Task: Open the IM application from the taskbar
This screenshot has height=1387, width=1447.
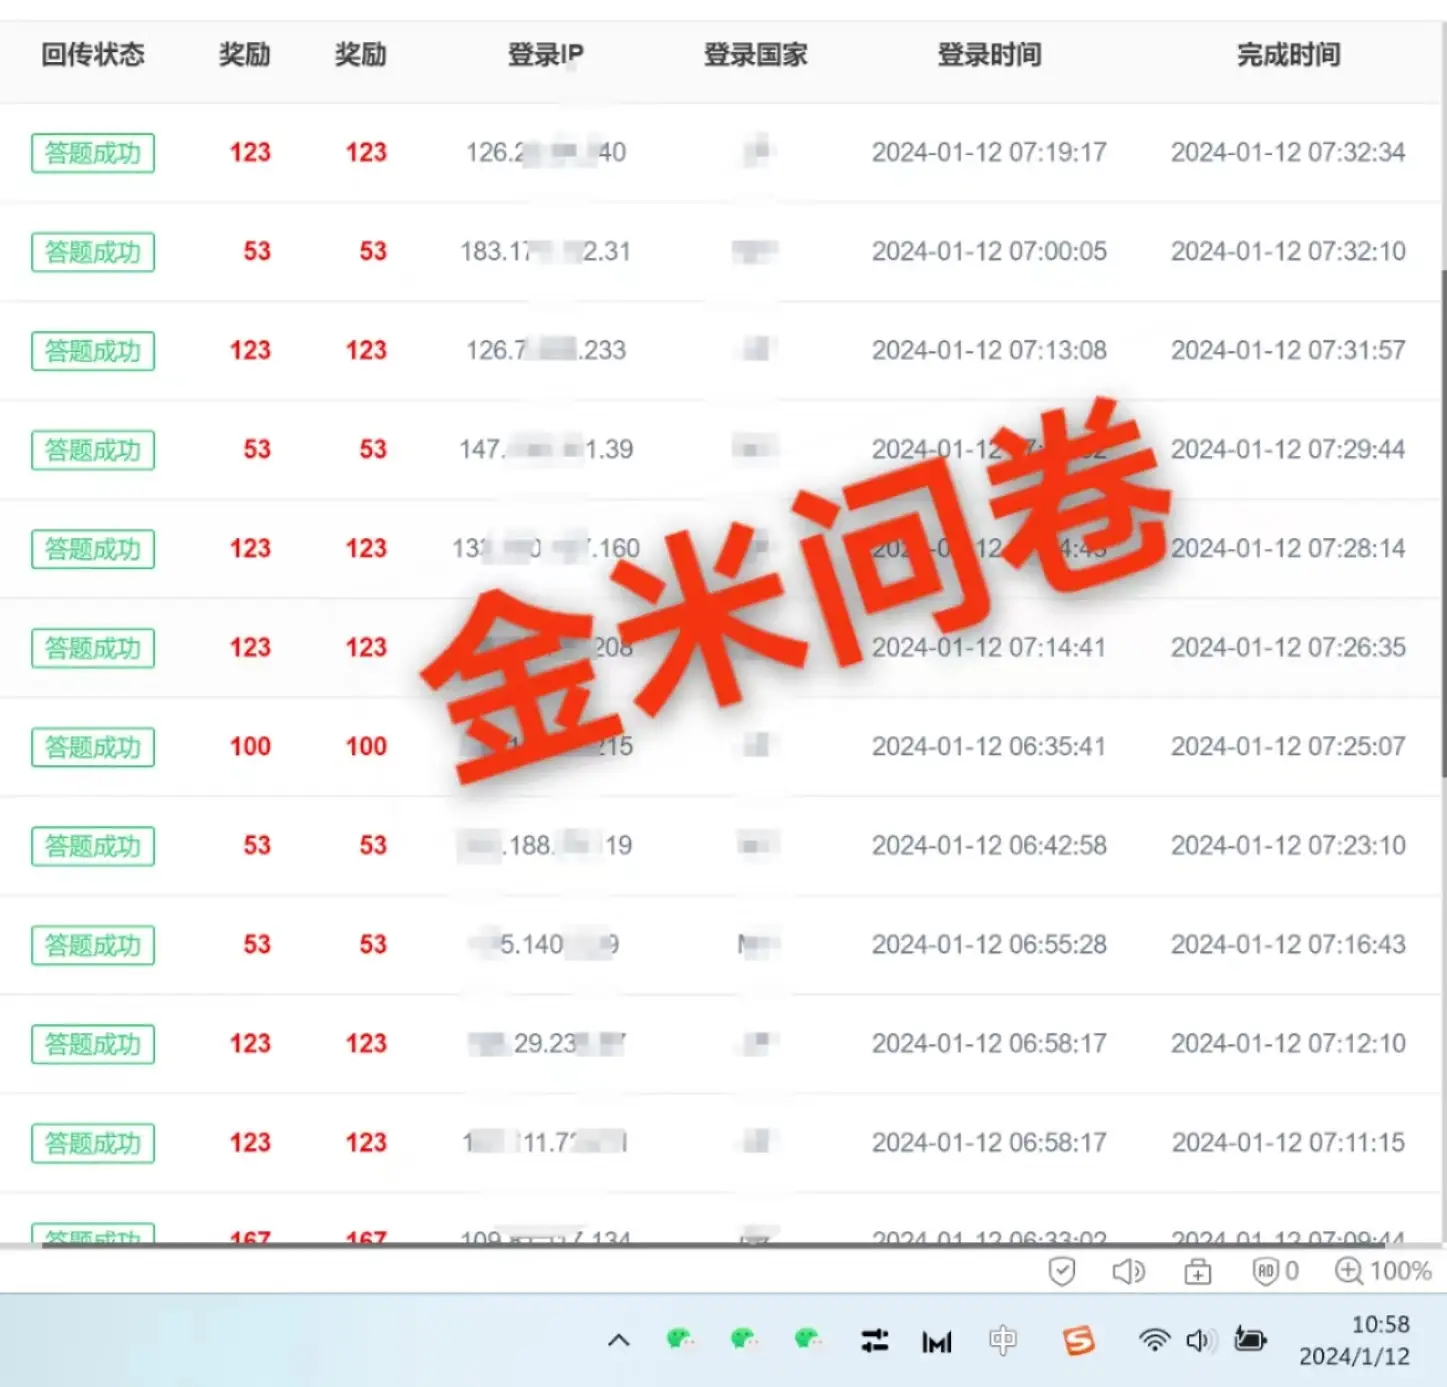Action: (x=936, y=1343)
